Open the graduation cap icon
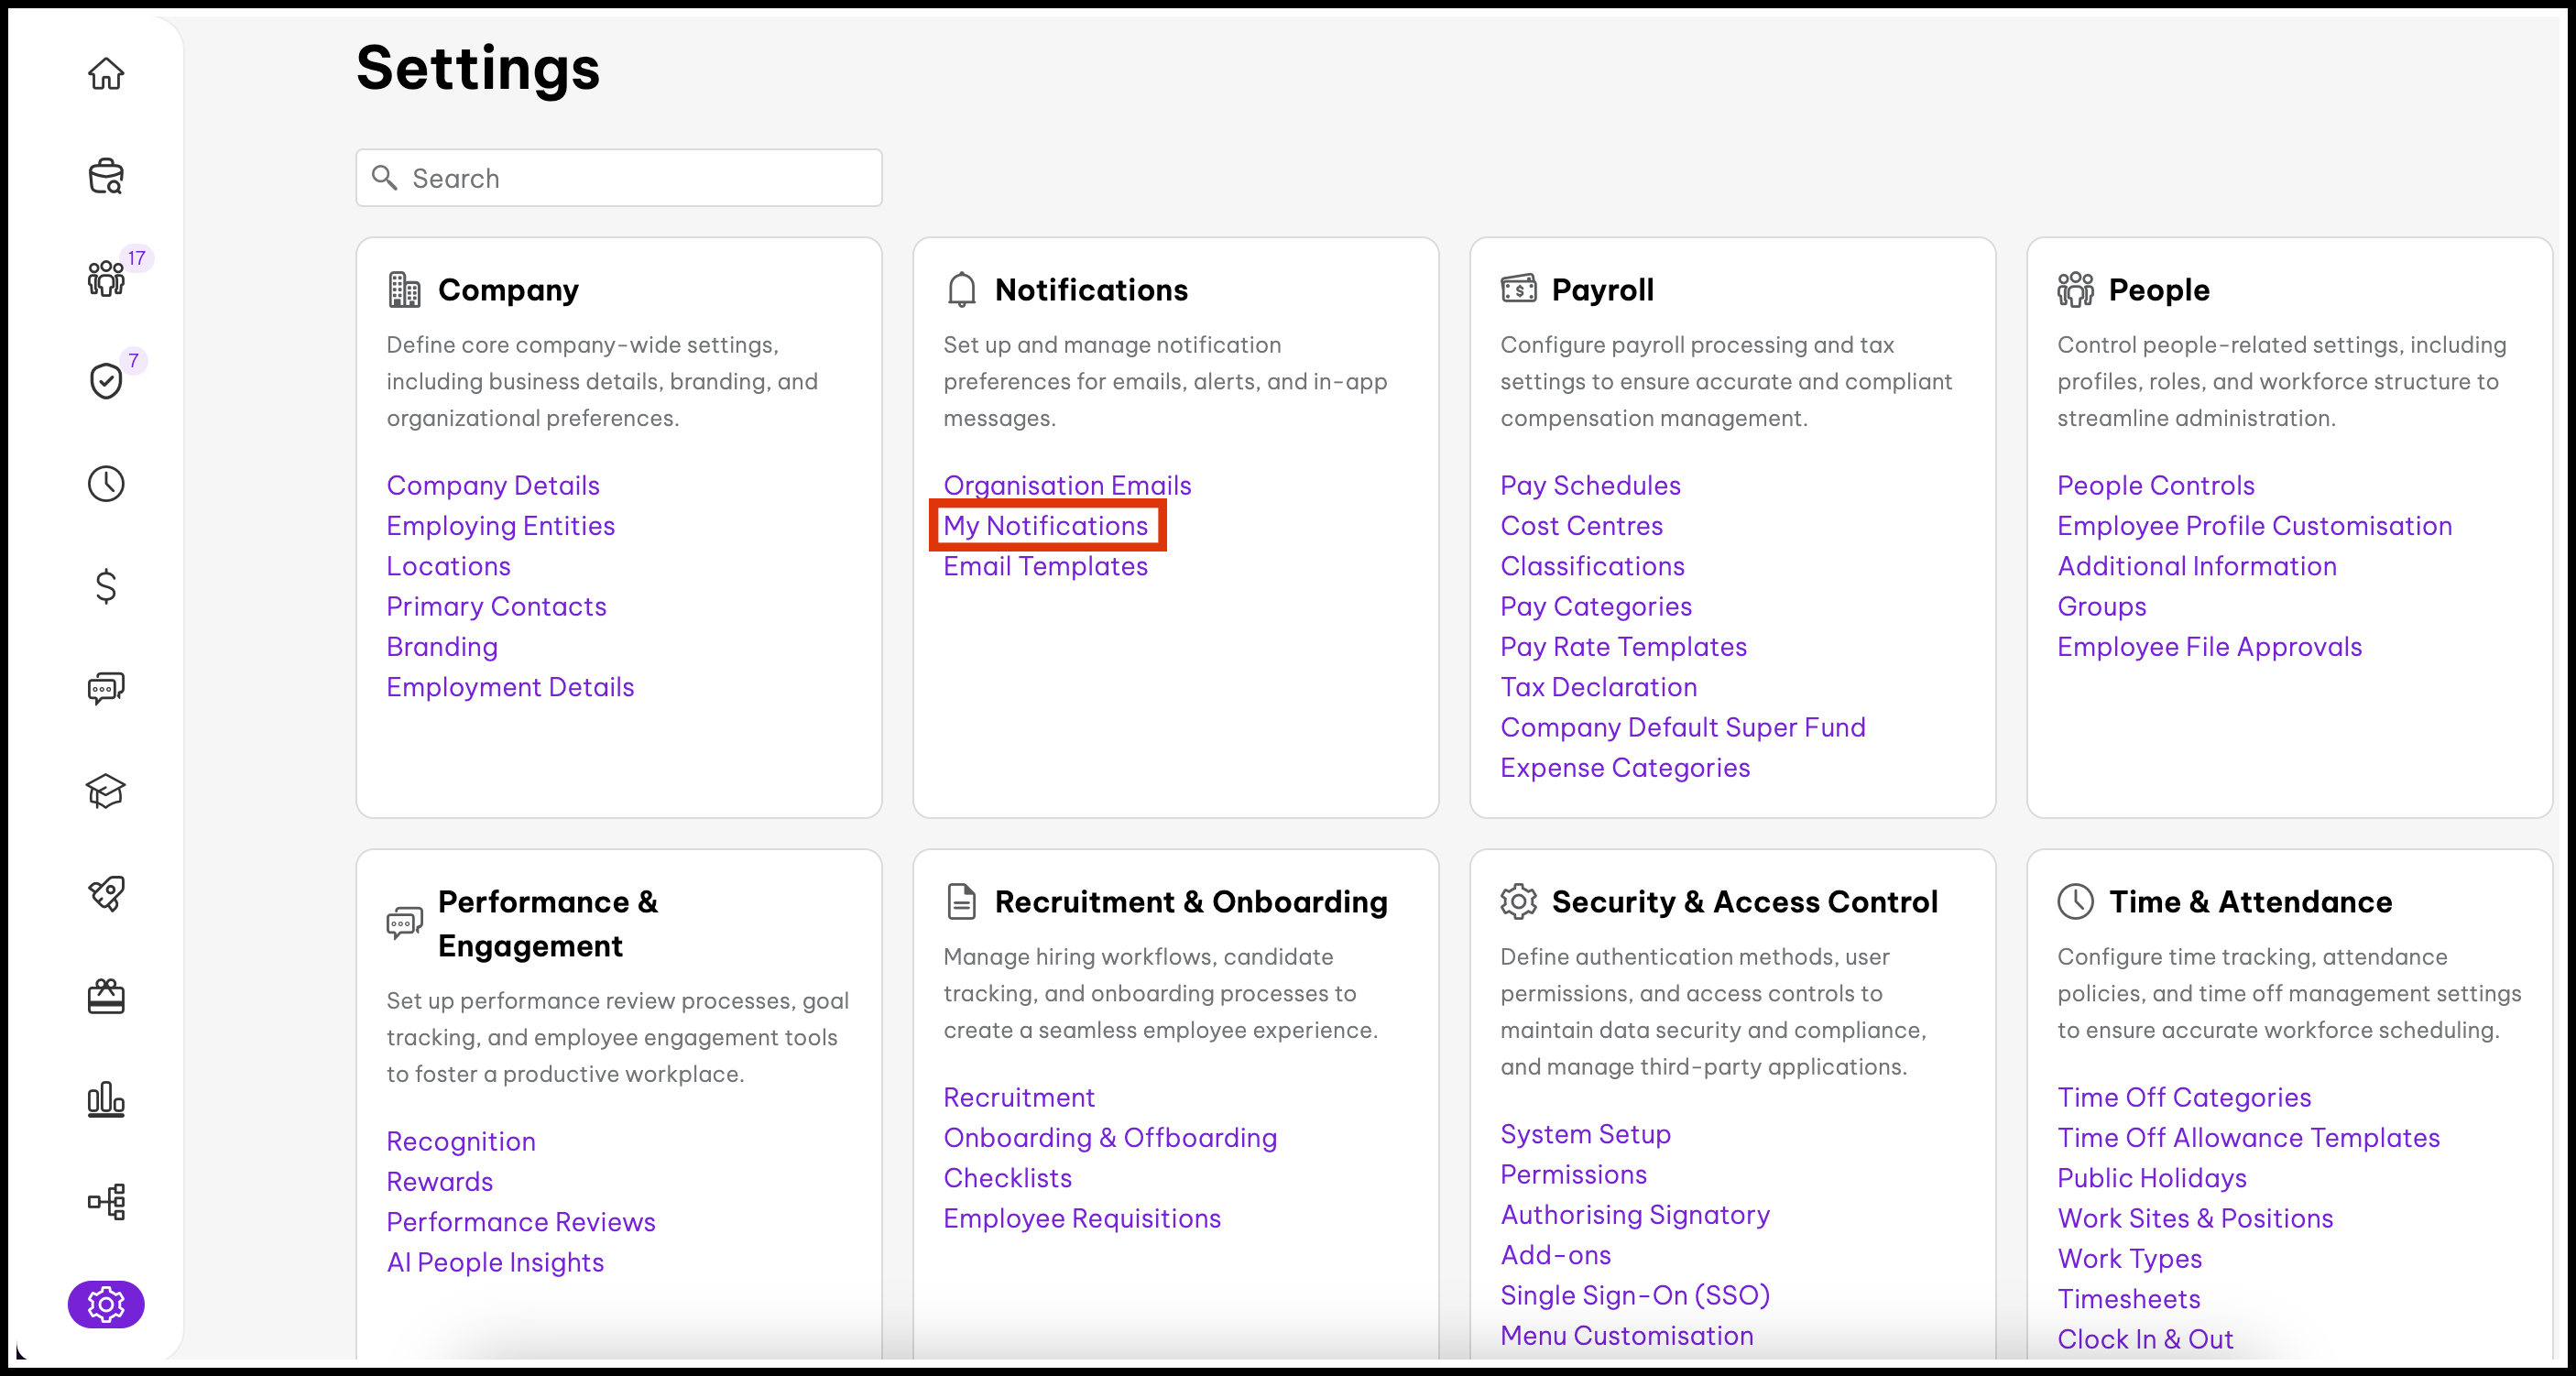Image resolution: width=2576 pixels, height=1376 pixels. pyautogui.click(x=106, y=791)
